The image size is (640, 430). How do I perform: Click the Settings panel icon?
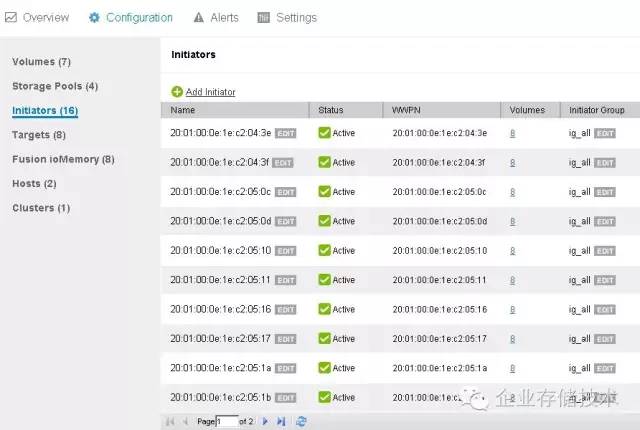click(264, 18)
